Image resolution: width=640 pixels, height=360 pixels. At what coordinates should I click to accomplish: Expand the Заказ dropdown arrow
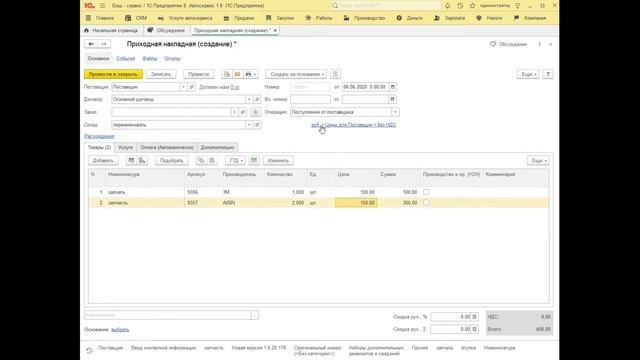pyautogui.click(x=234, y=112)
